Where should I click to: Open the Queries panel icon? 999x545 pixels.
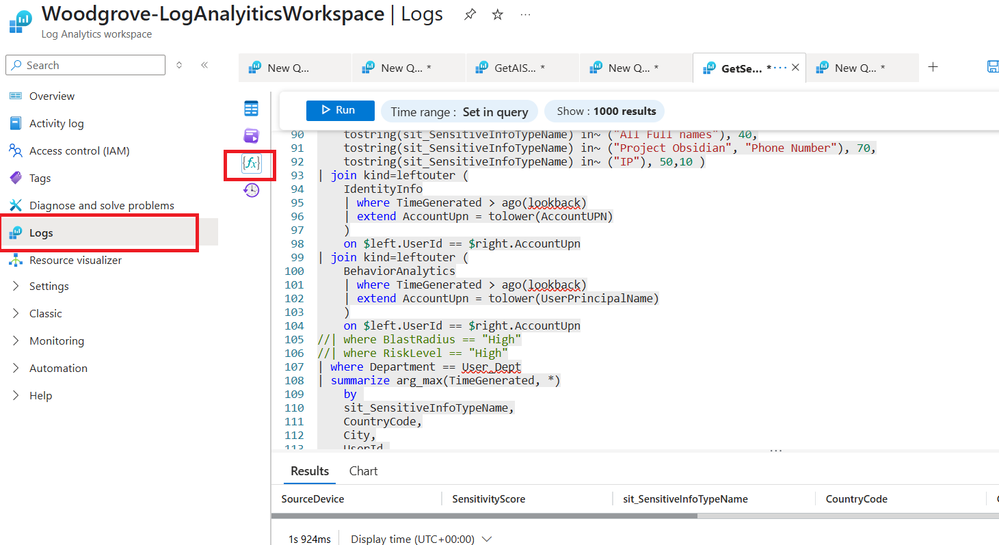click(251, 135)
